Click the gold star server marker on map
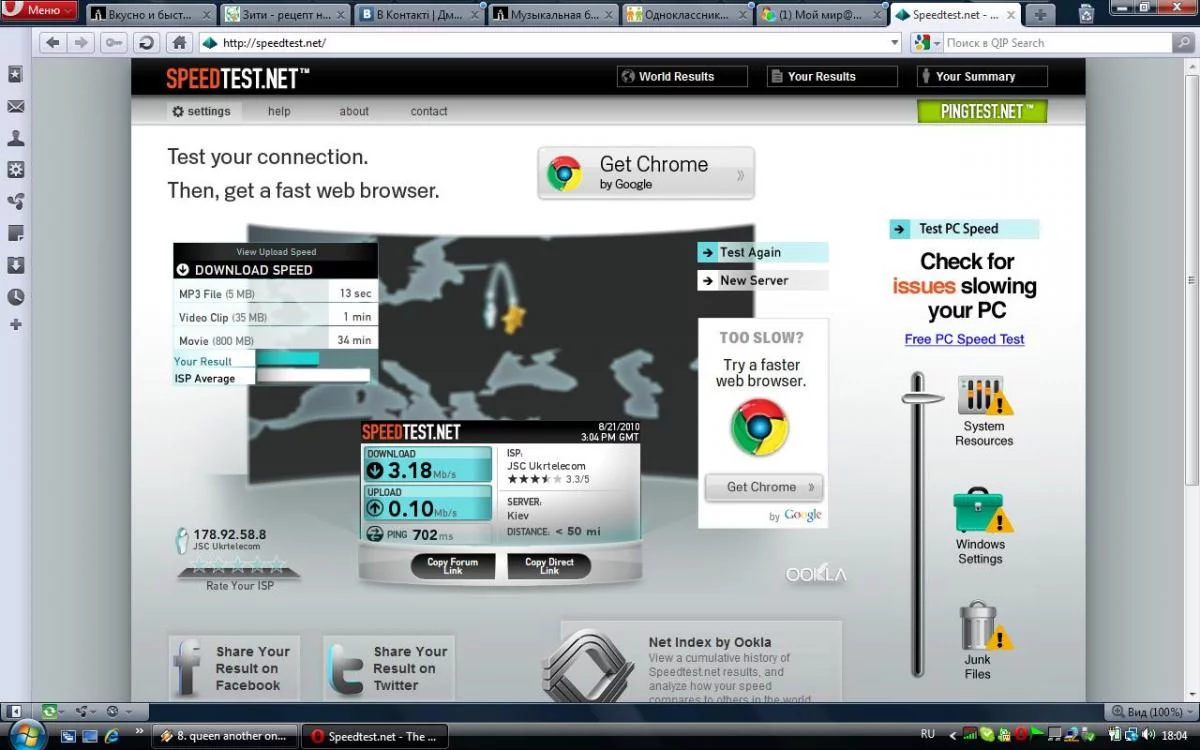 point(514,319)
